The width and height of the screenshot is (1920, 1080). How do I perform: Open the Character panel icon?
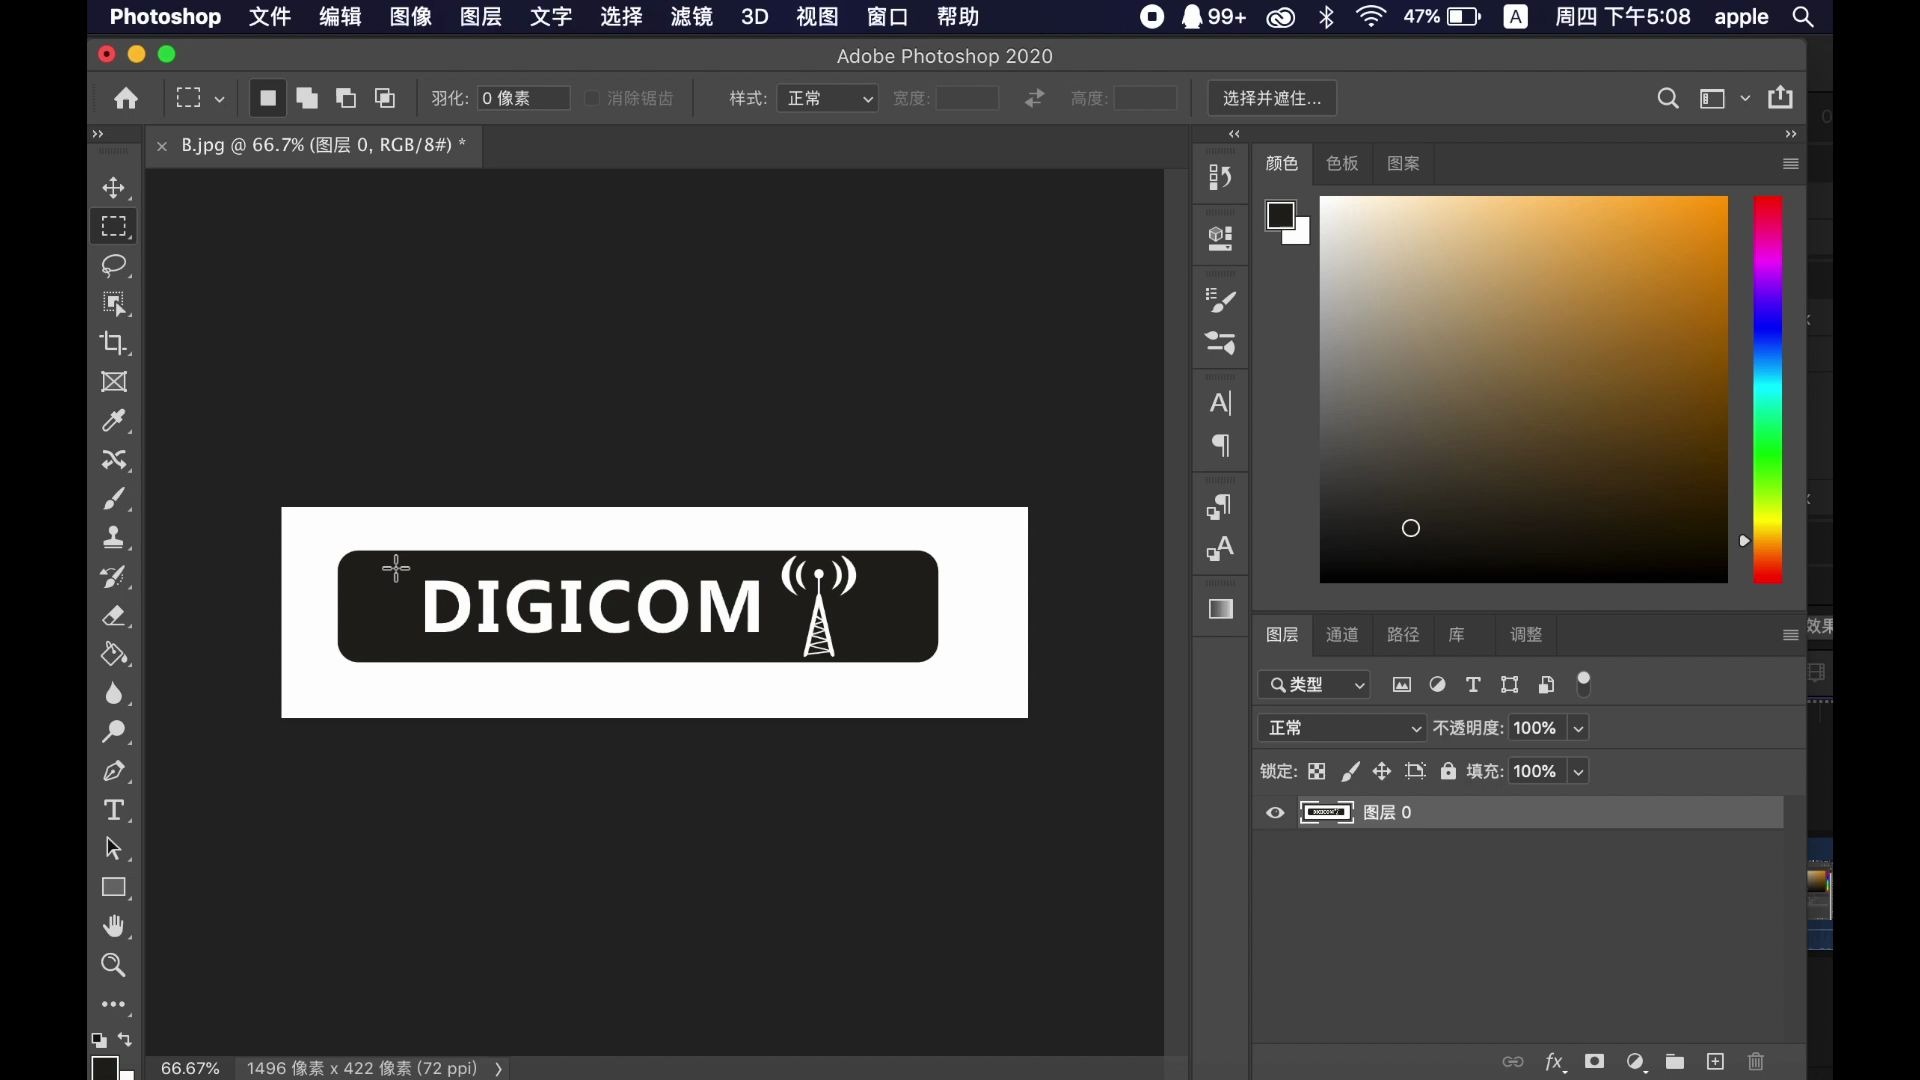[1221, 403]
